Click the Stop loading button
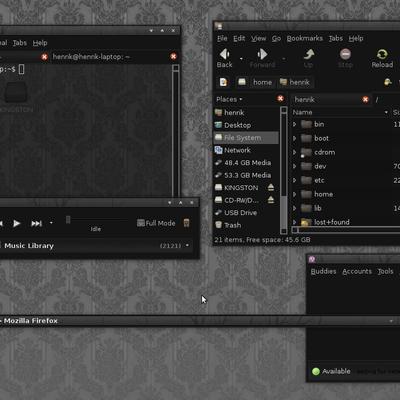400x400 pixels. 345,58
